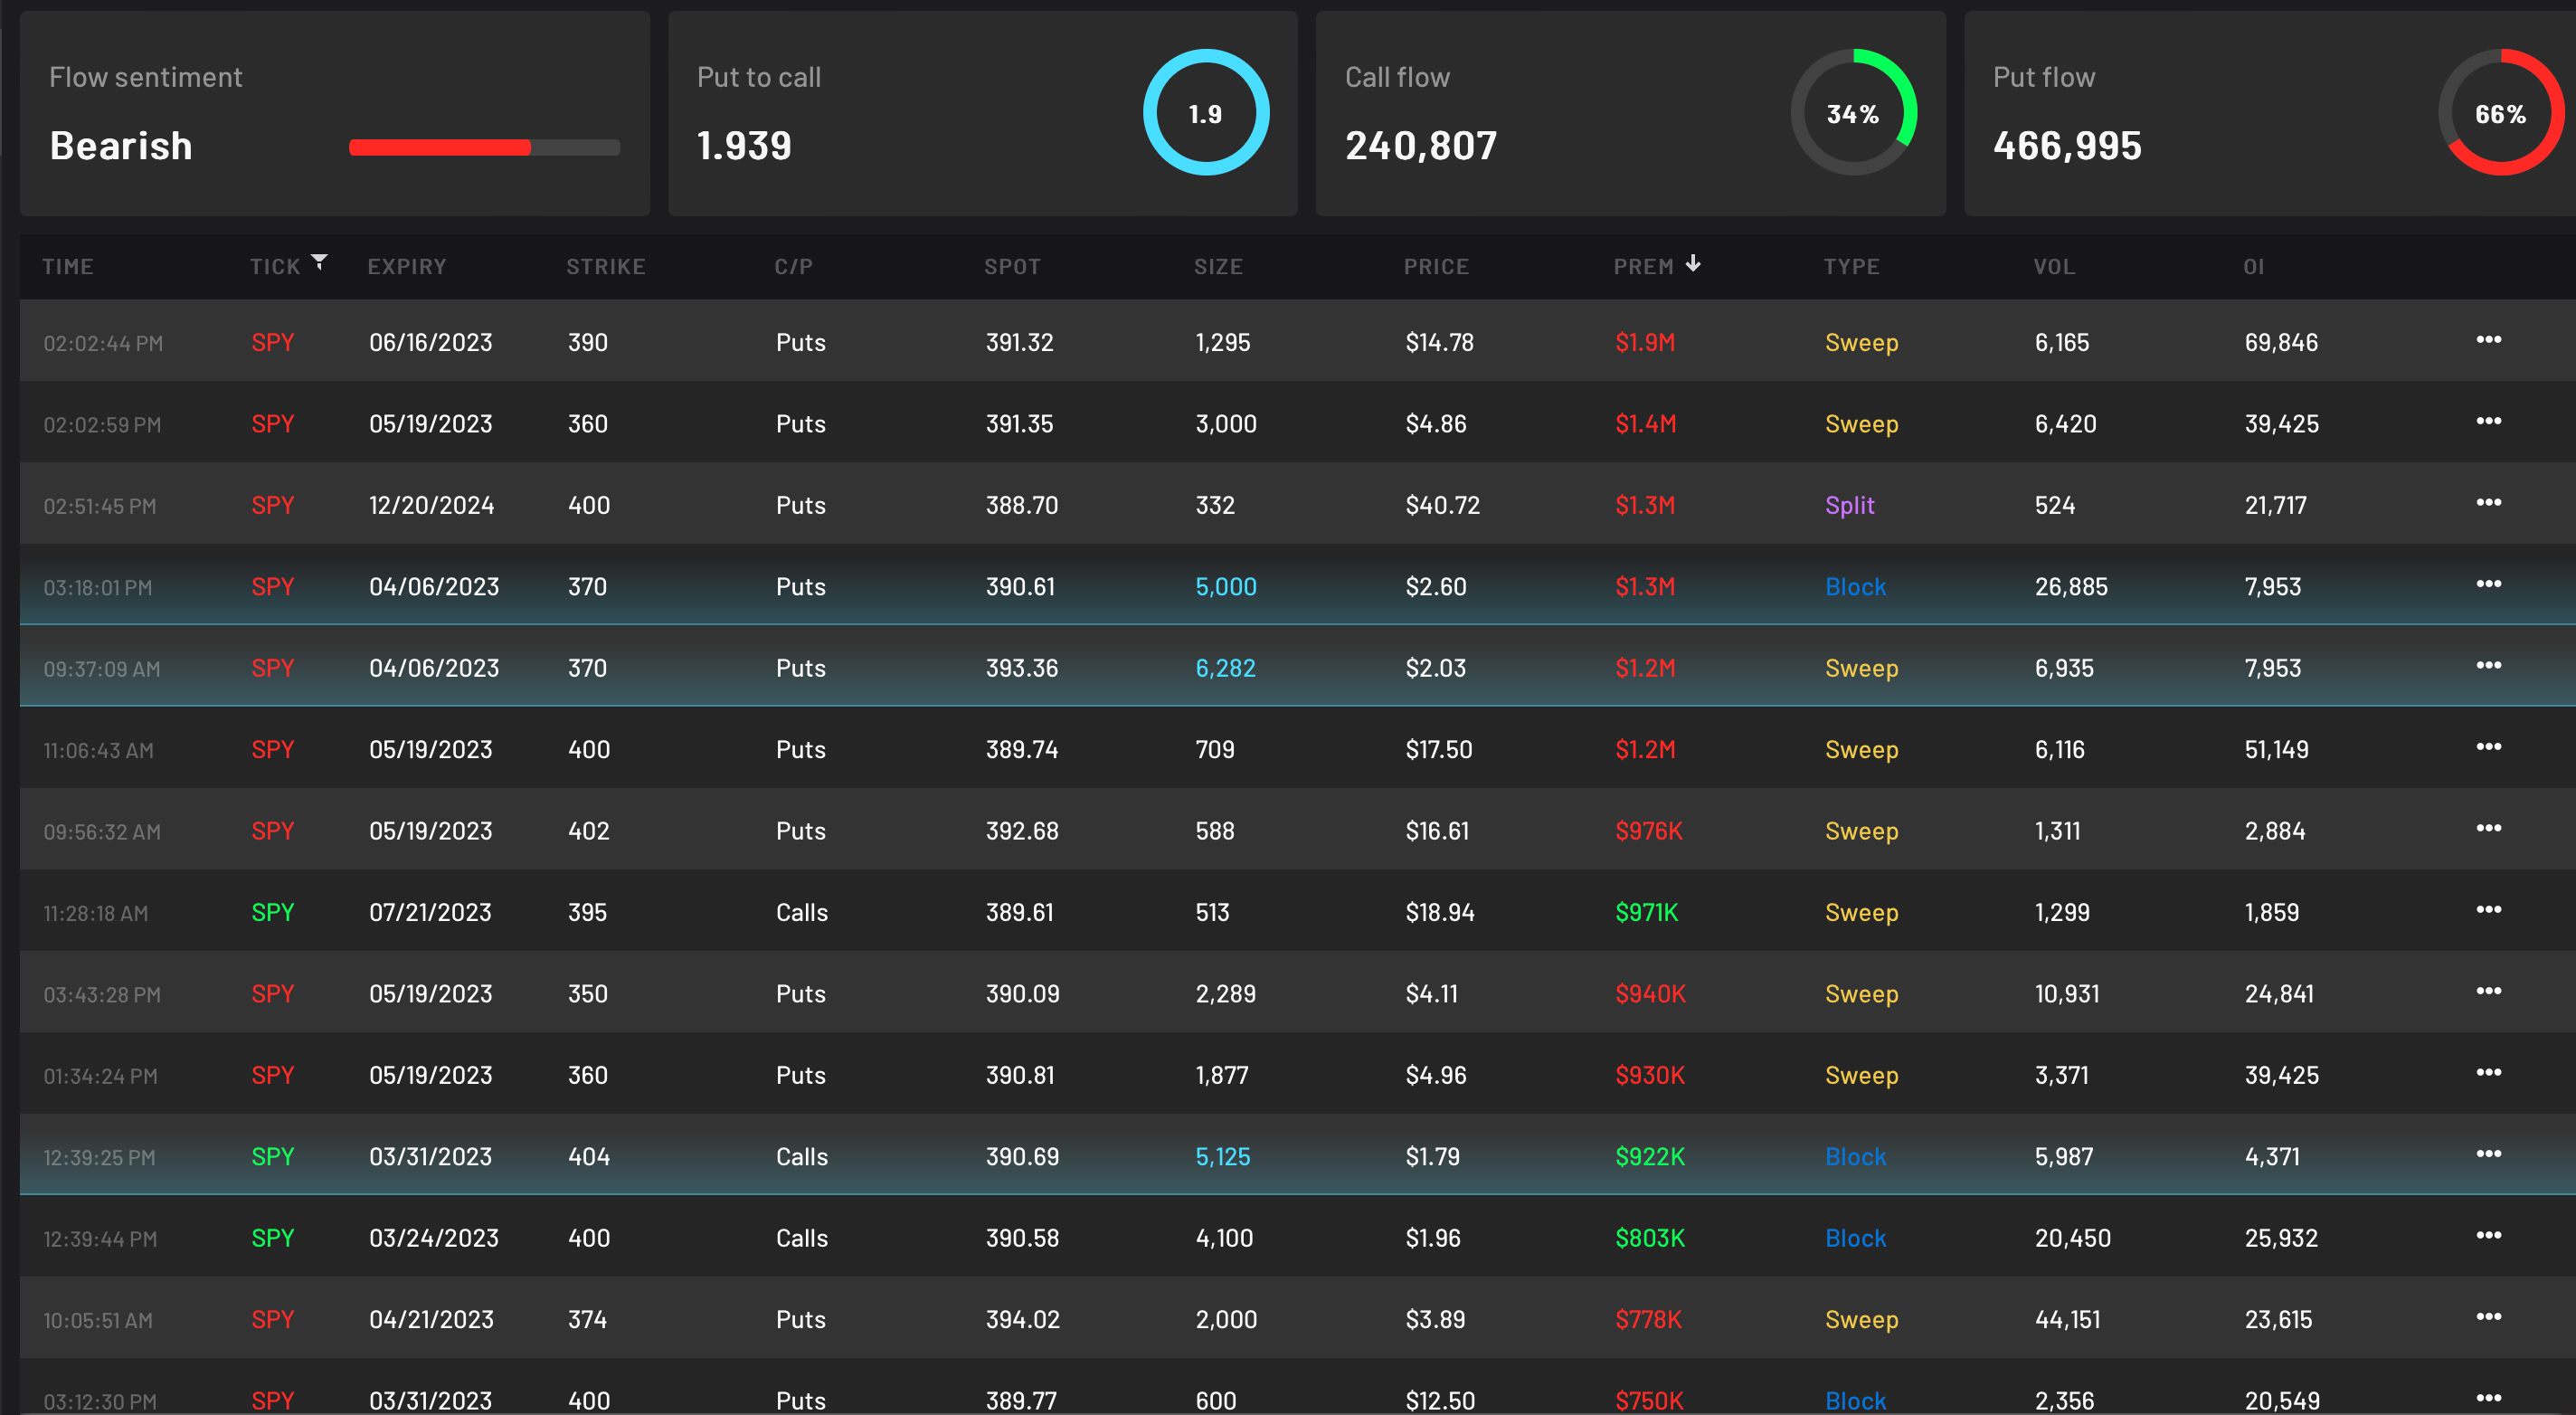
Task: Open three-dot menu for 12/20/2024 Split row
Action: [x=2488, y=503]
